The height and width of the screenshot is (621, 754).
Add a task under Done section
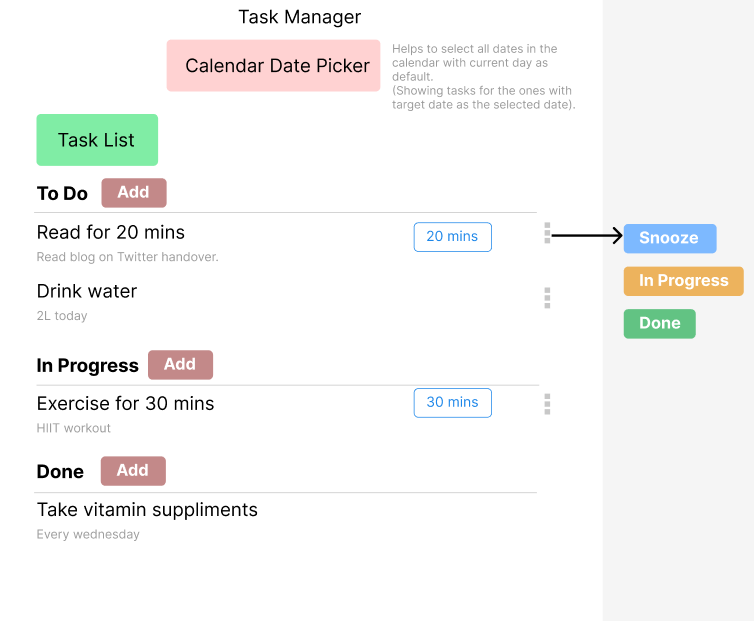(133, 471)
